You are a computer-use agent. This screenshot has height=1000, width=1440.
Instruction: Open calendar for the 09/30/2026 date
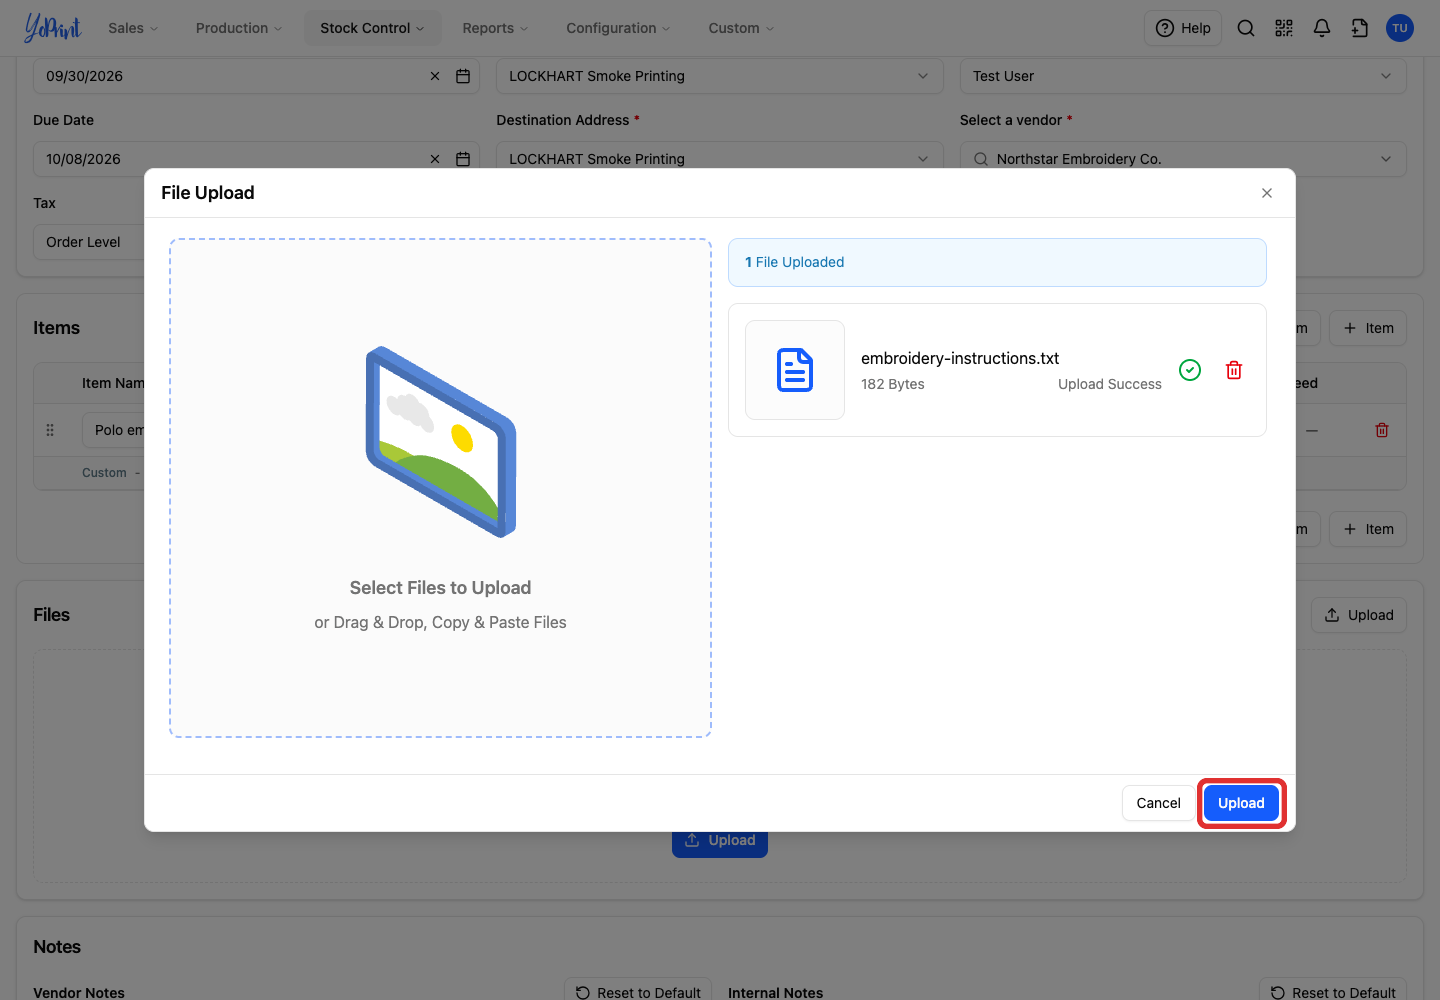pyautogui.click(x=463, y=76)
